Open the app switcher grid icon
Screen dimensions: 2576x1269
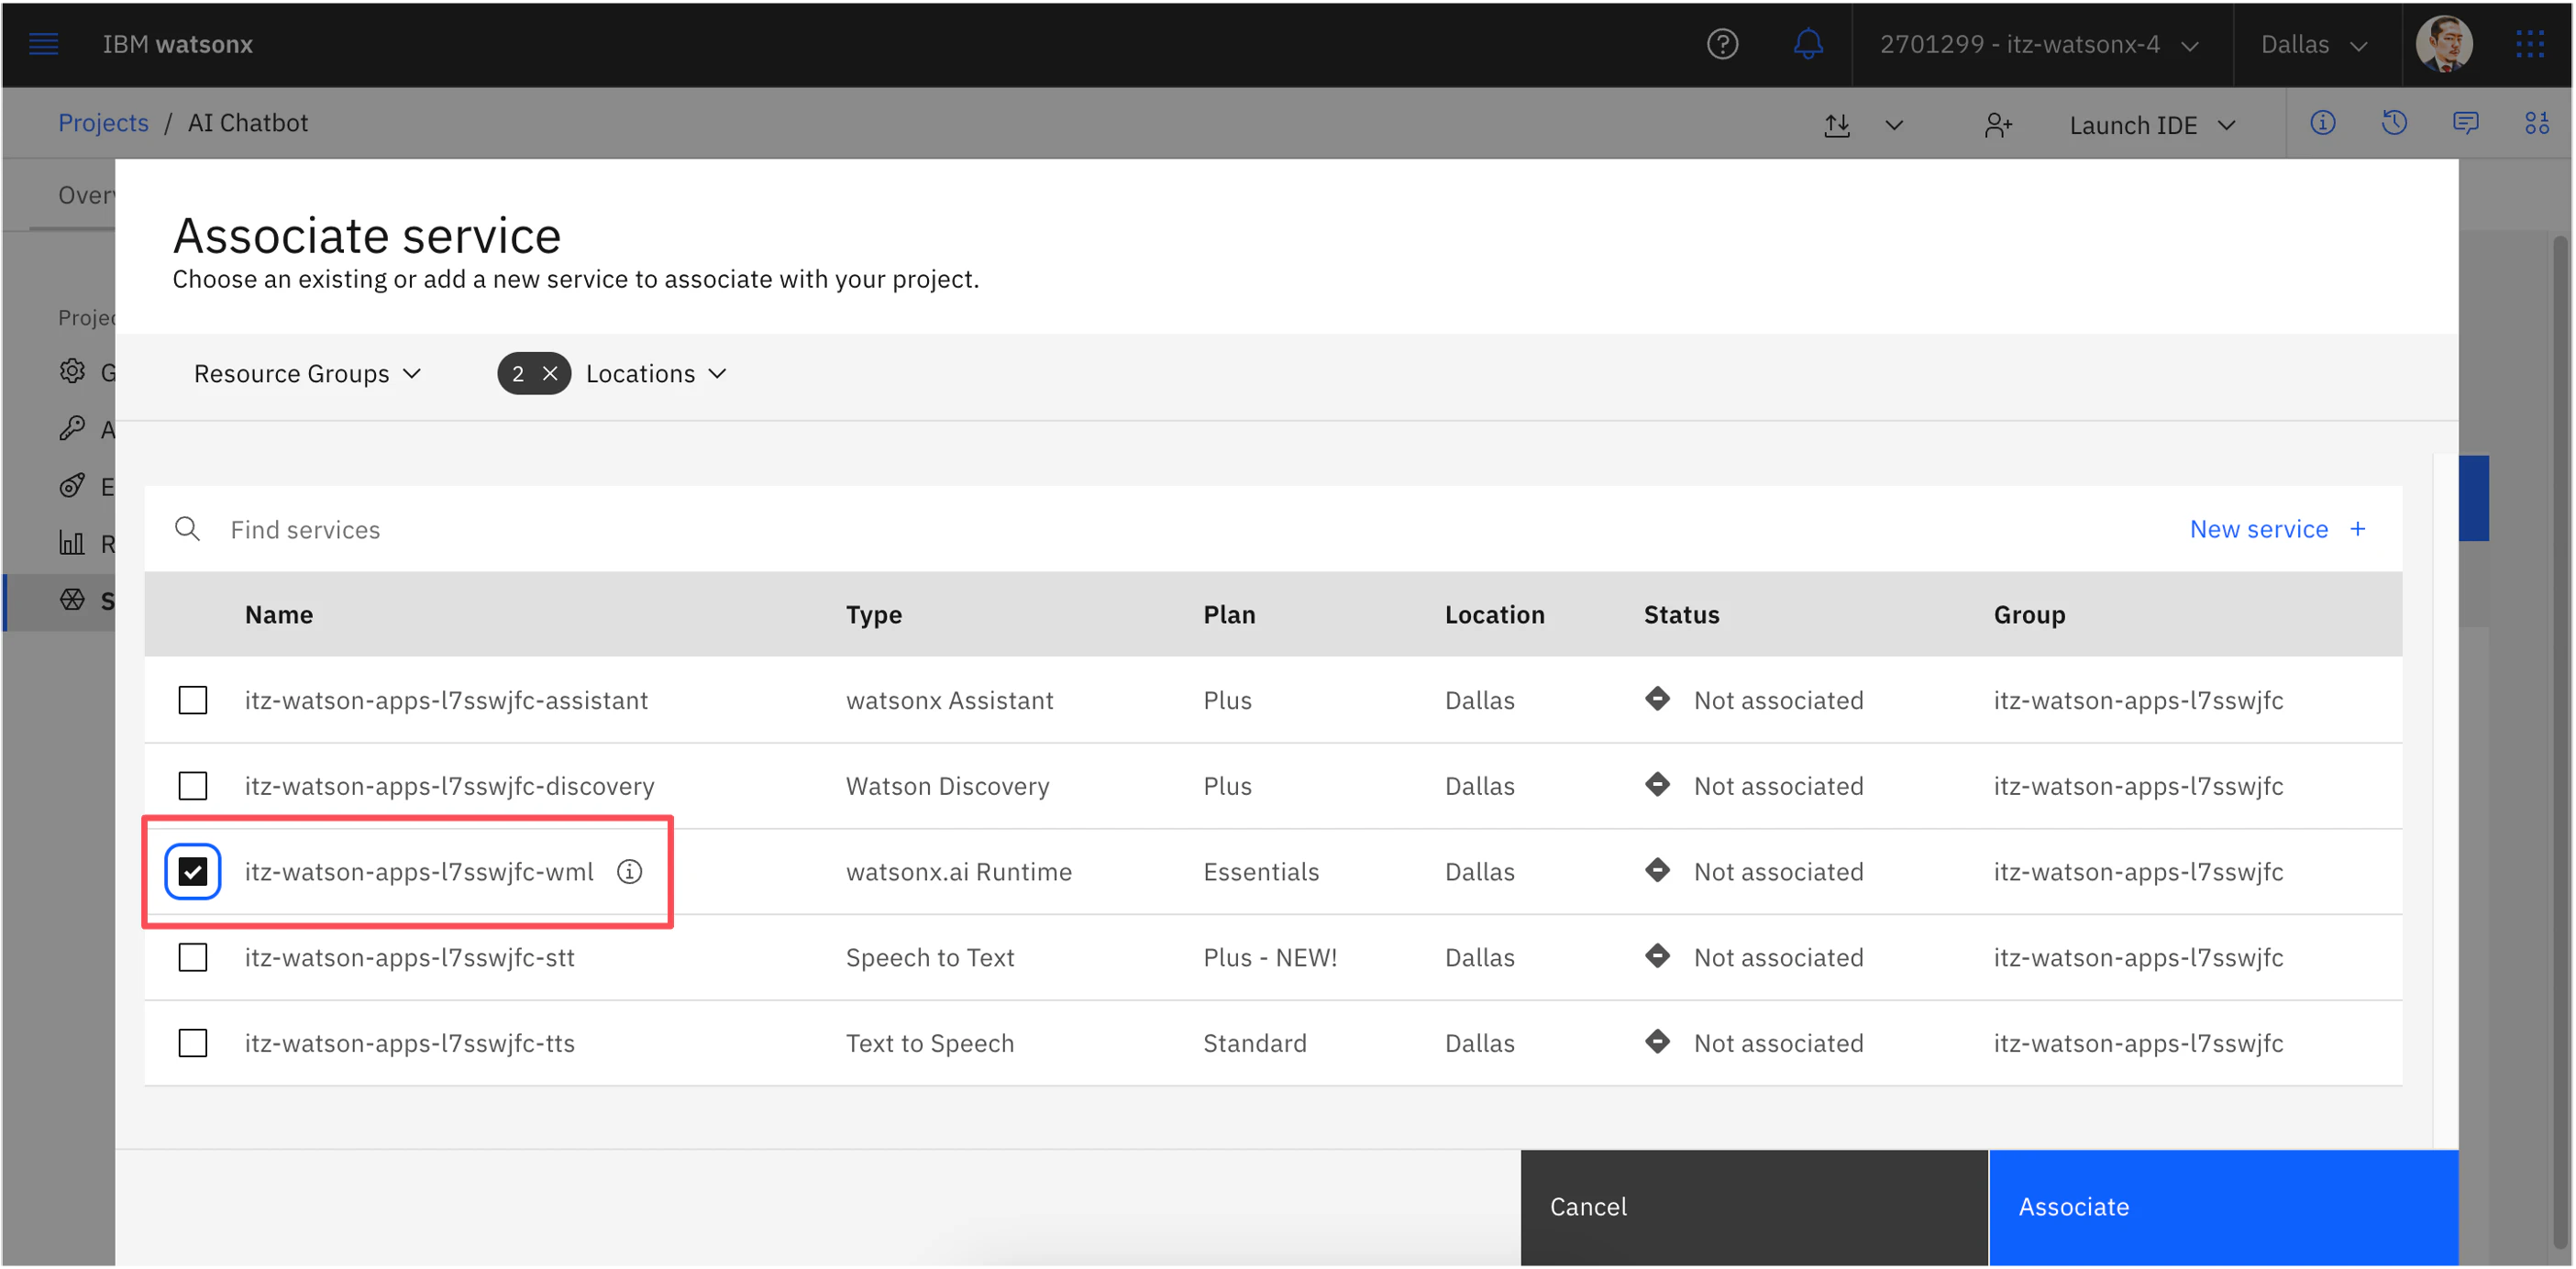[2529, 44]
